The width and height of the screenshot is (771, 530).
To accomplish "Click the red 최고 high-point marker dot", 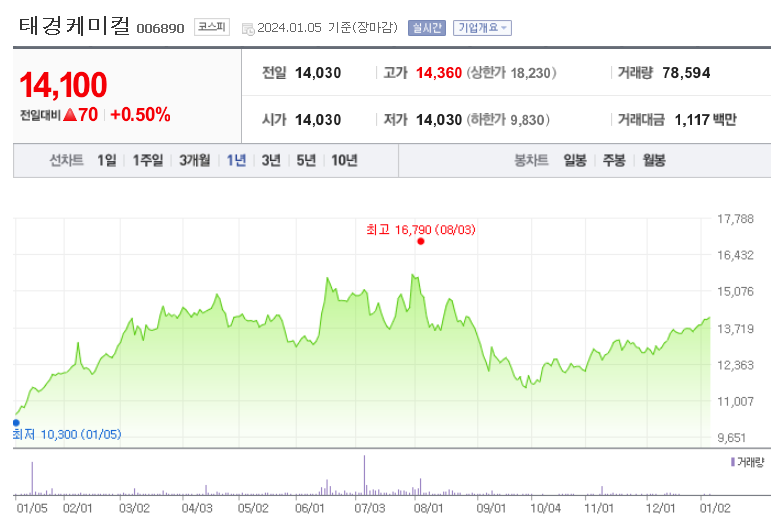I will click(420, 241).
